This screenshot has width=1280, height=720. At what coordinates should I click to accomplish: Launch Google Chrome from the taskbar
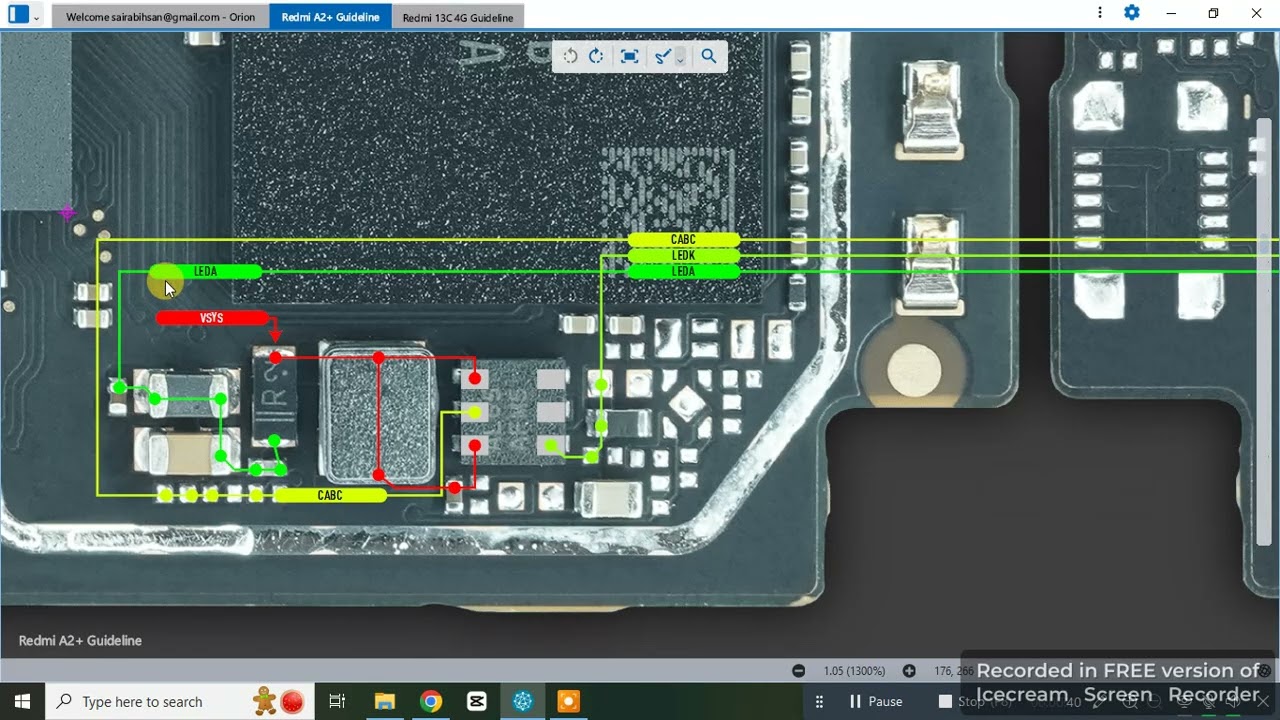click(431, 701)
